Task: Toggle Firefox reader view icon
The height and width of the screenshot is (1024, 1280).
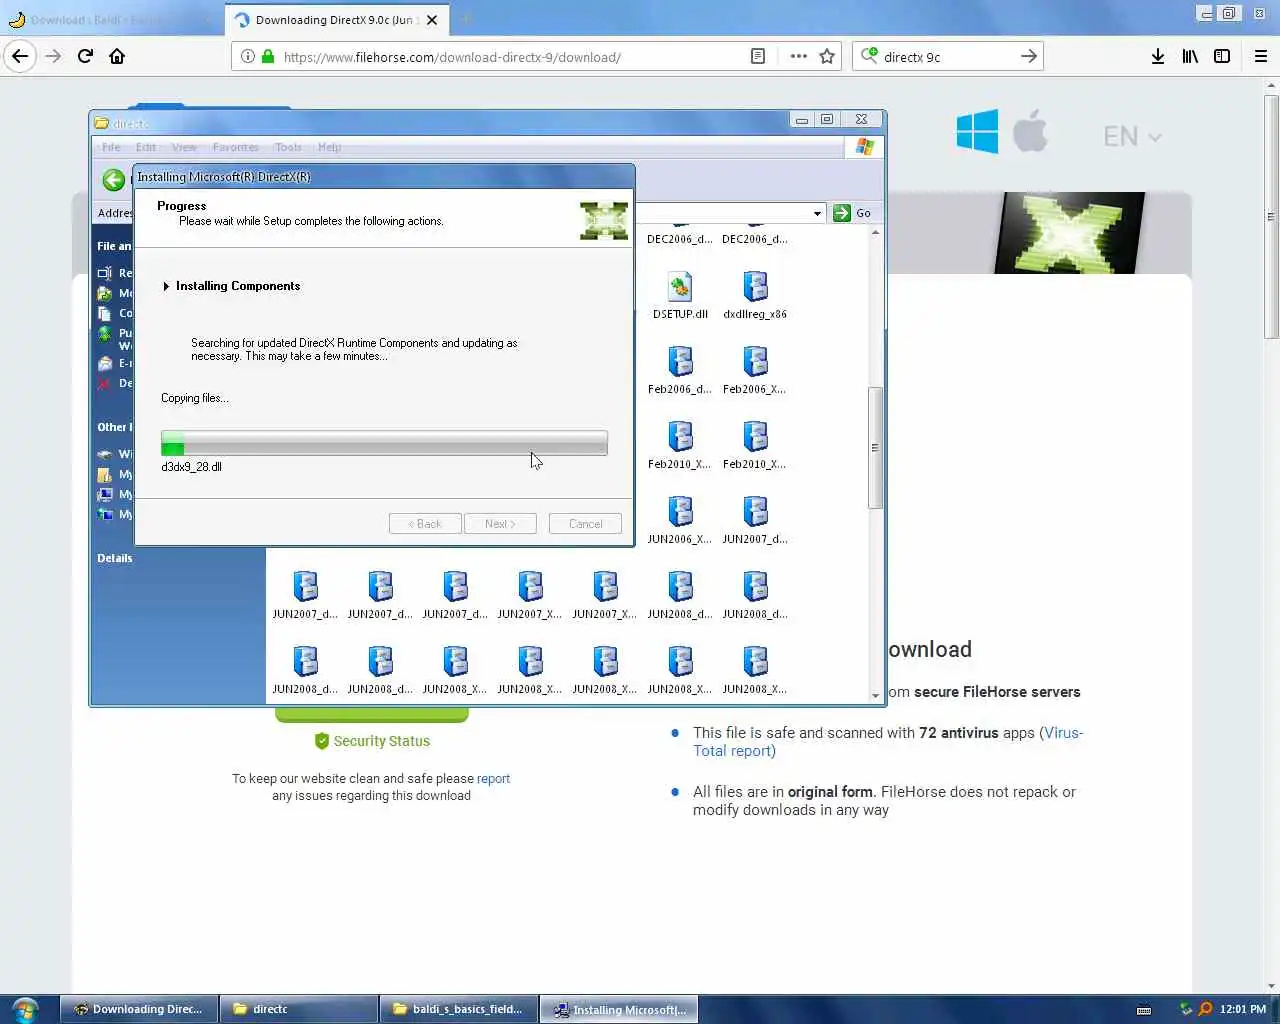Action: [758, 56]
